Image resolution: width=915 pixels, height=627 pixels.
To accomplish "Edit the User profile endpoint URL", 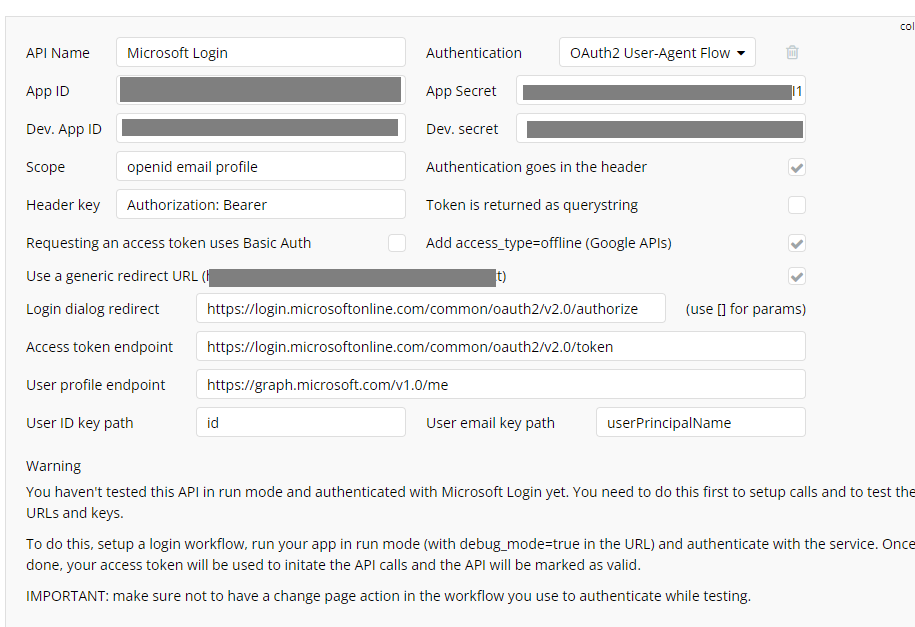I will click(x=500, y=385).
